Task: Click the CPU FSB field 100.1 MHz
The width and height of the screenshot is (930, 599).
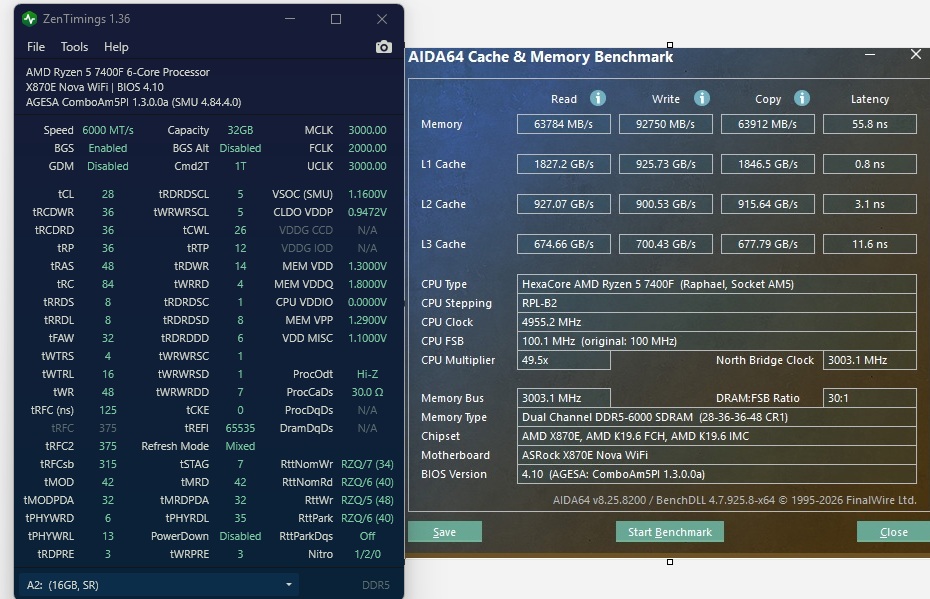Action: point(716,341)
